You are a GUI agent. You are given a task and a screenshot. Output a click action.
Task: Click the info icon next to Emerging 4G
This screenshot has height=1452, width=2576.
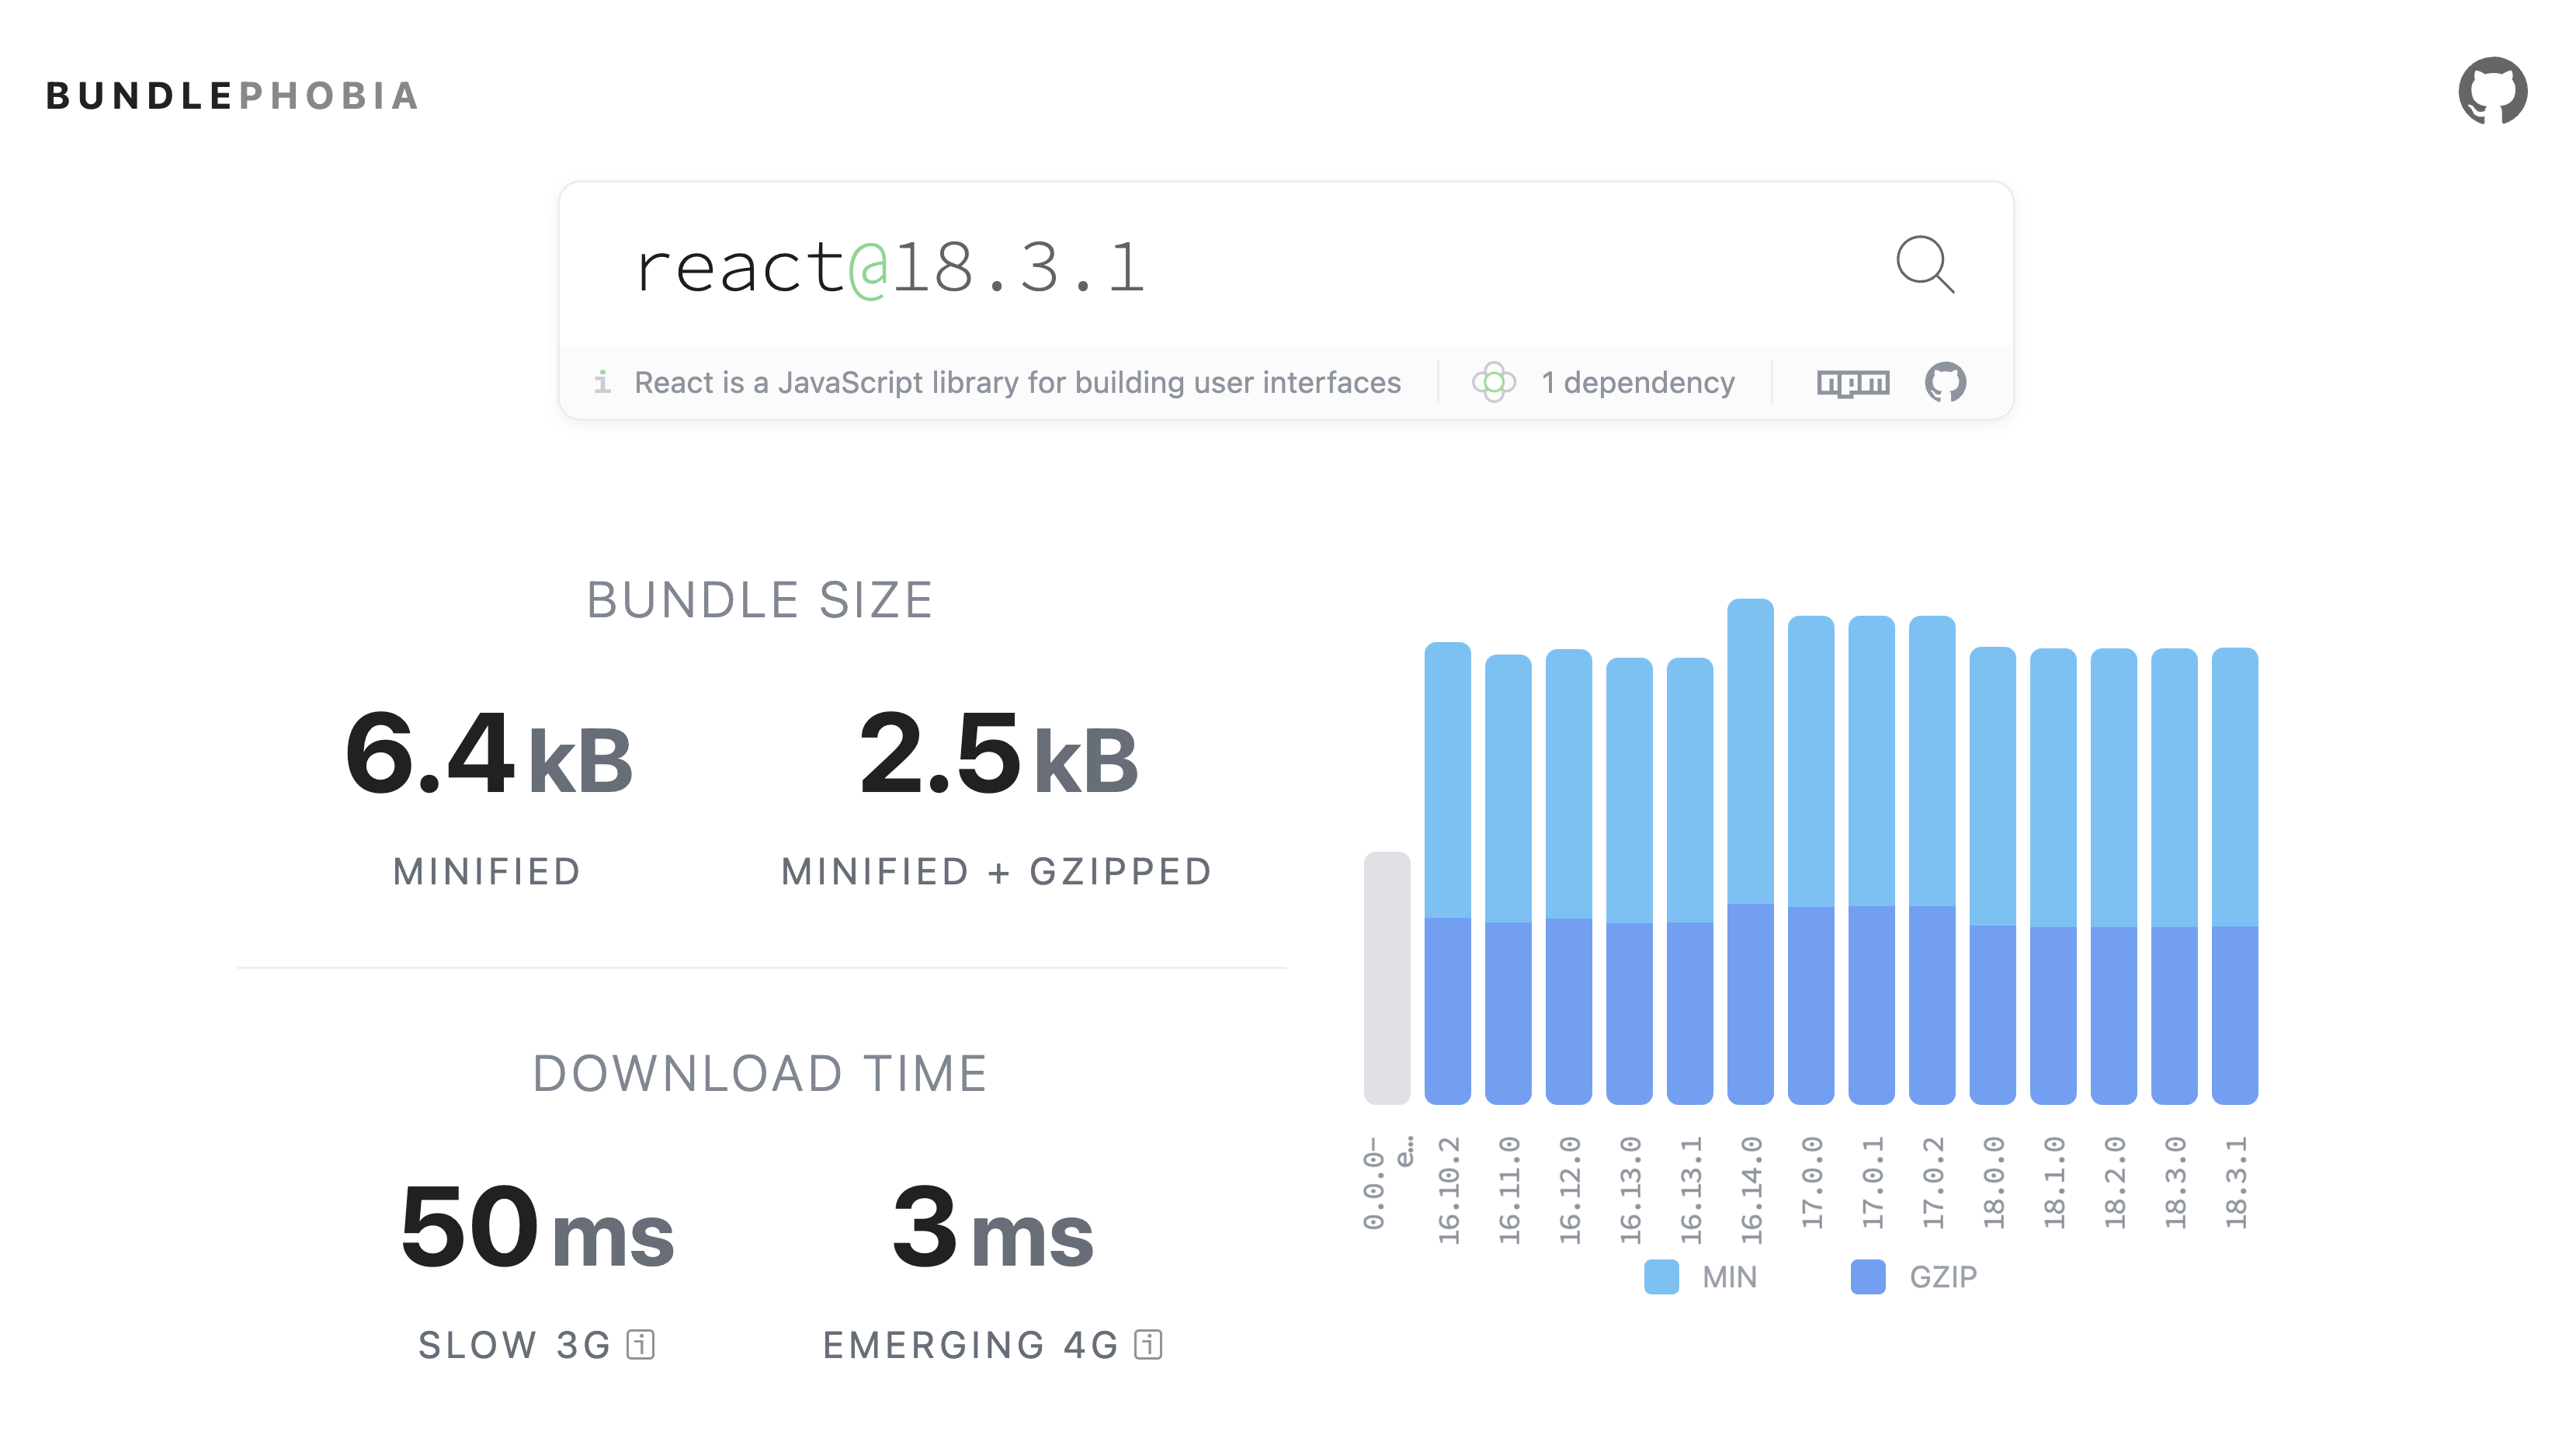[1148, 1344]
